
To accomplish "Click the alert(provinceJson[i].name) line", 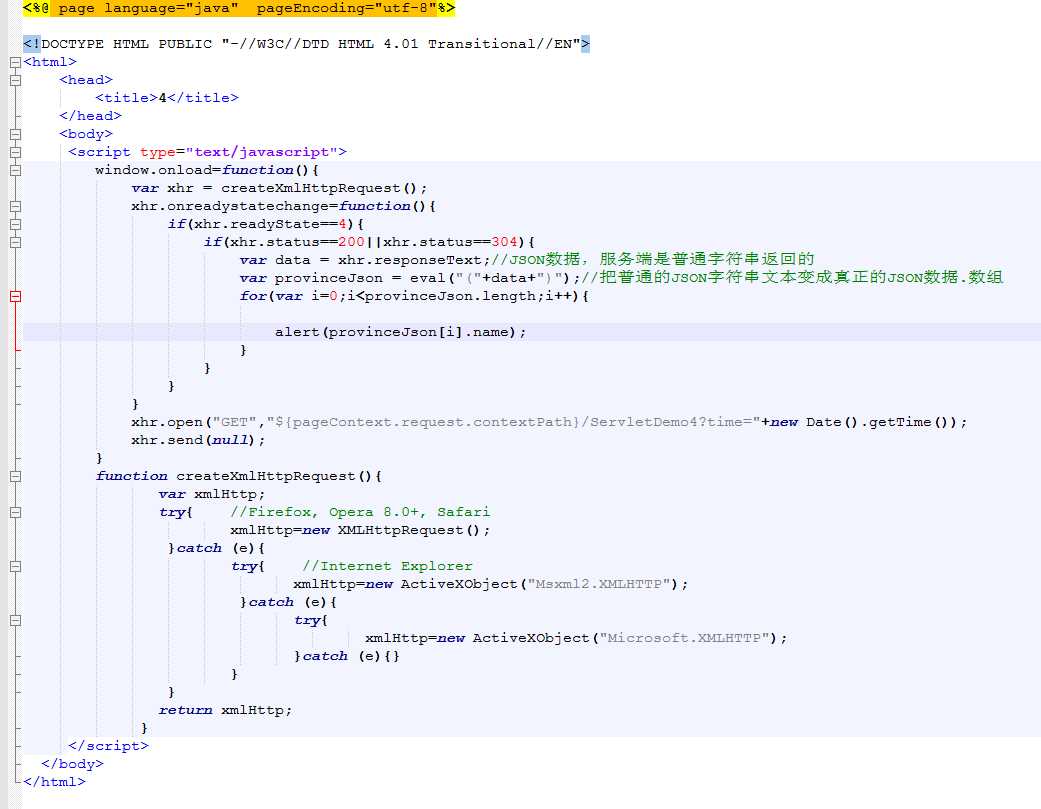I will point(400,332).
